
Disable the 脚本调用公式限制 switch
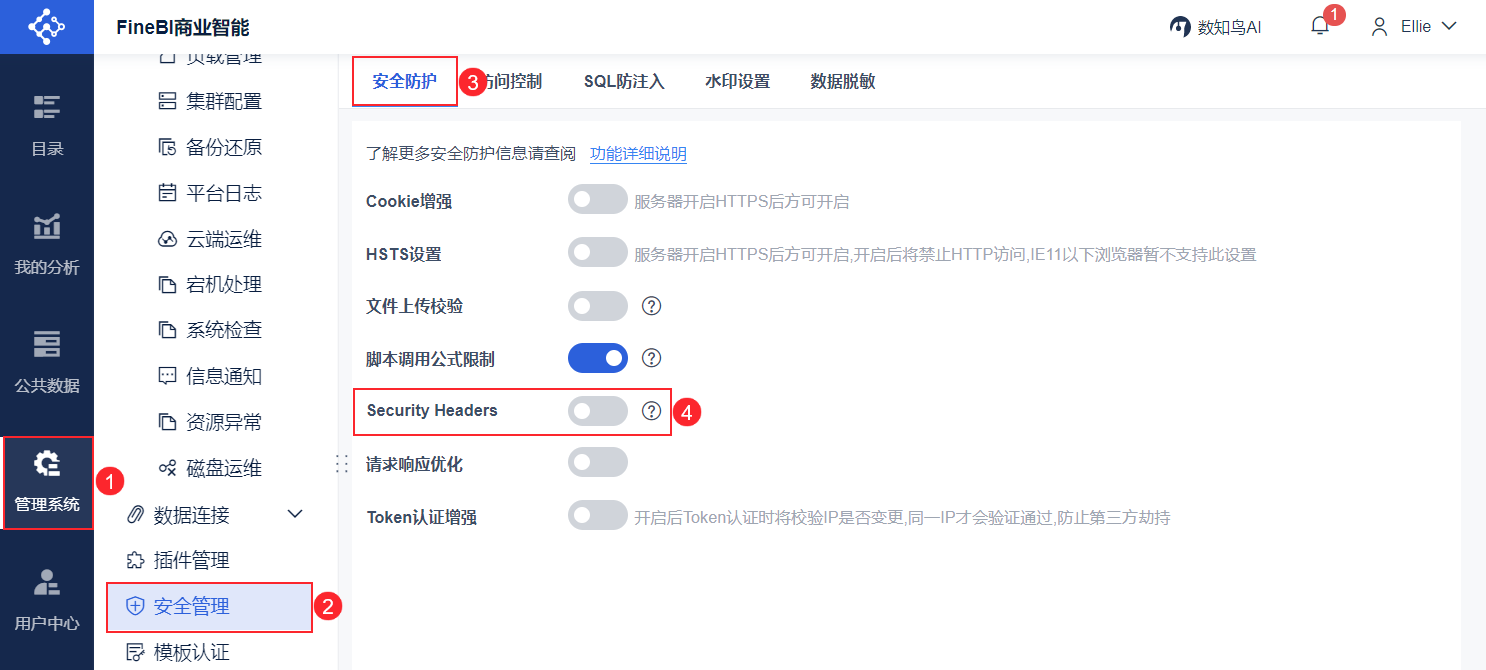tap(597, 358)
